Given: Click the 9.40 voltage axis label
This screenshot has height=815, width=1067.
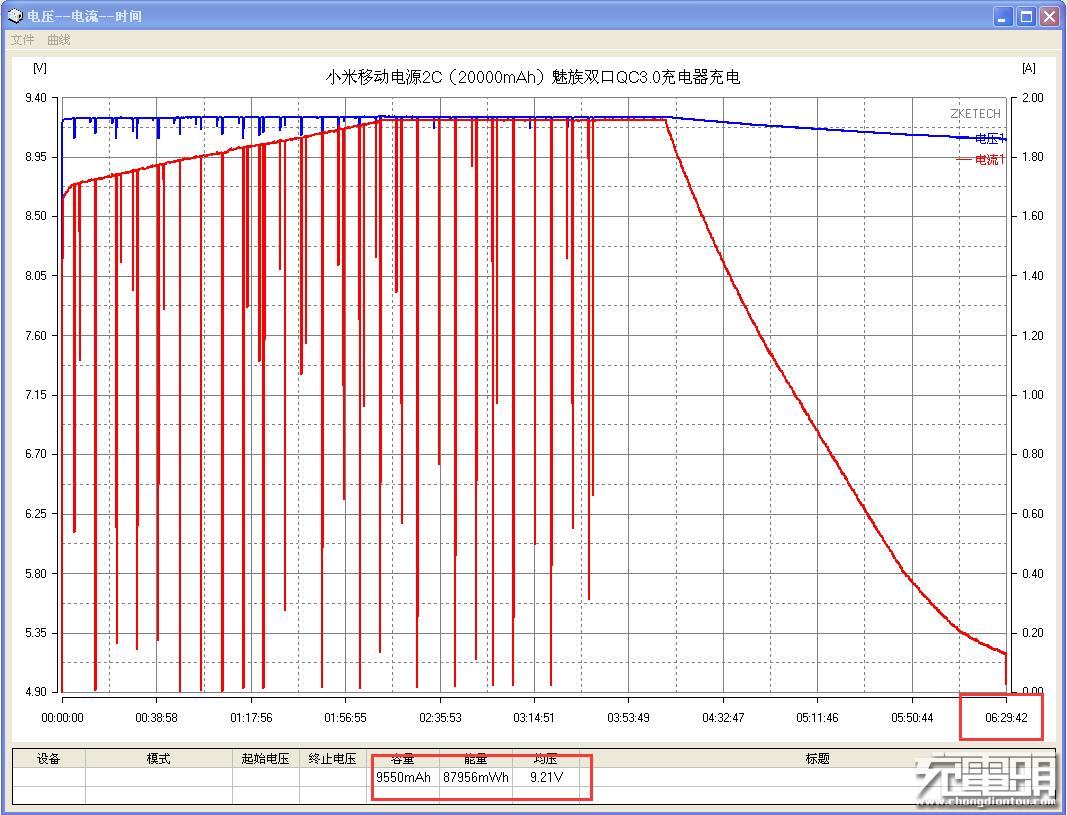Looking at the screenshot, I should [36, 98].
